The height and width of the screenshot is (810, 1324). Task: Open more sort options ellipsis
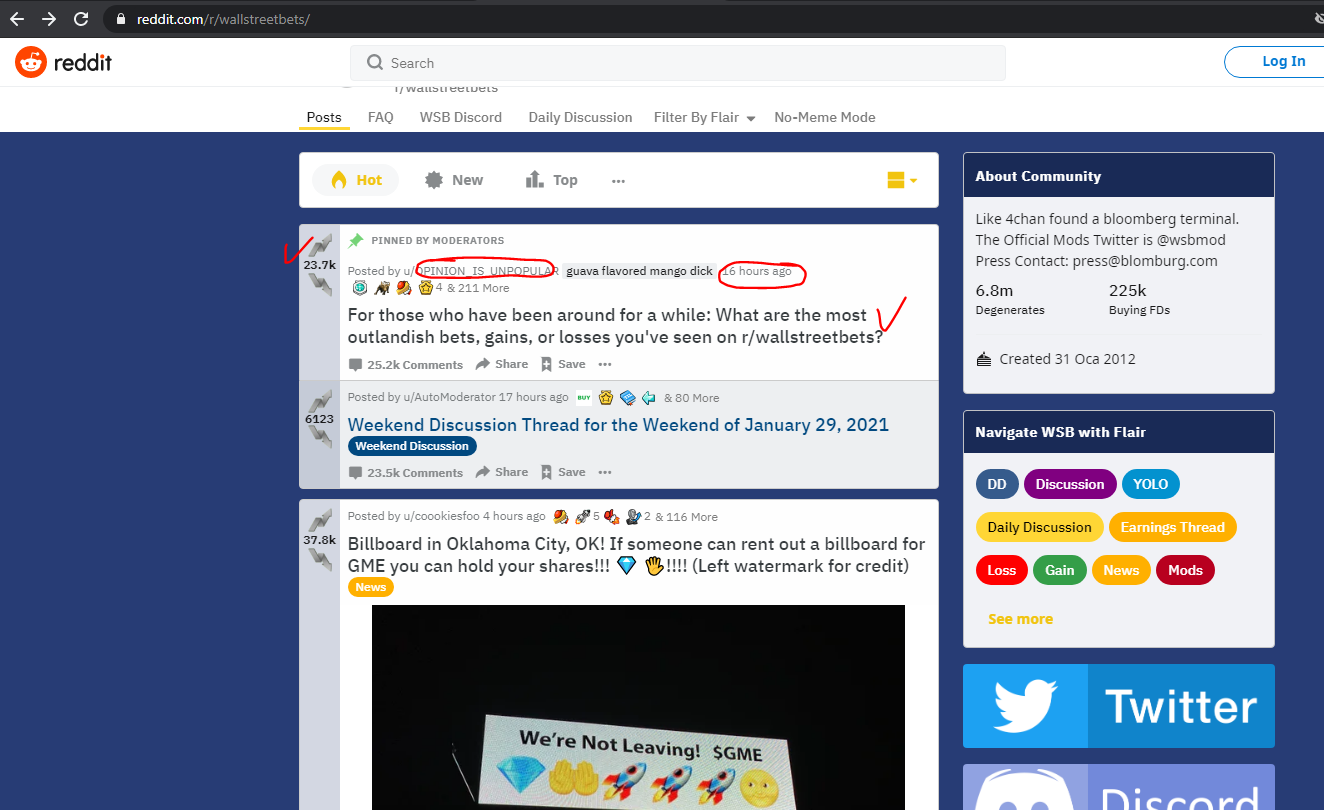pyautogui.click(x=618, y=181)
